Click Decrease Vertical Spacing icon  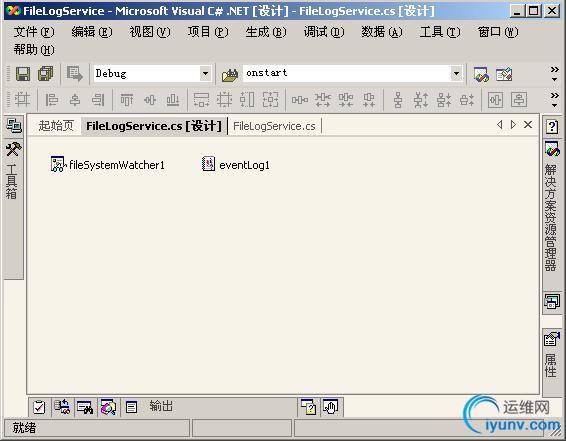coord(444,100)
